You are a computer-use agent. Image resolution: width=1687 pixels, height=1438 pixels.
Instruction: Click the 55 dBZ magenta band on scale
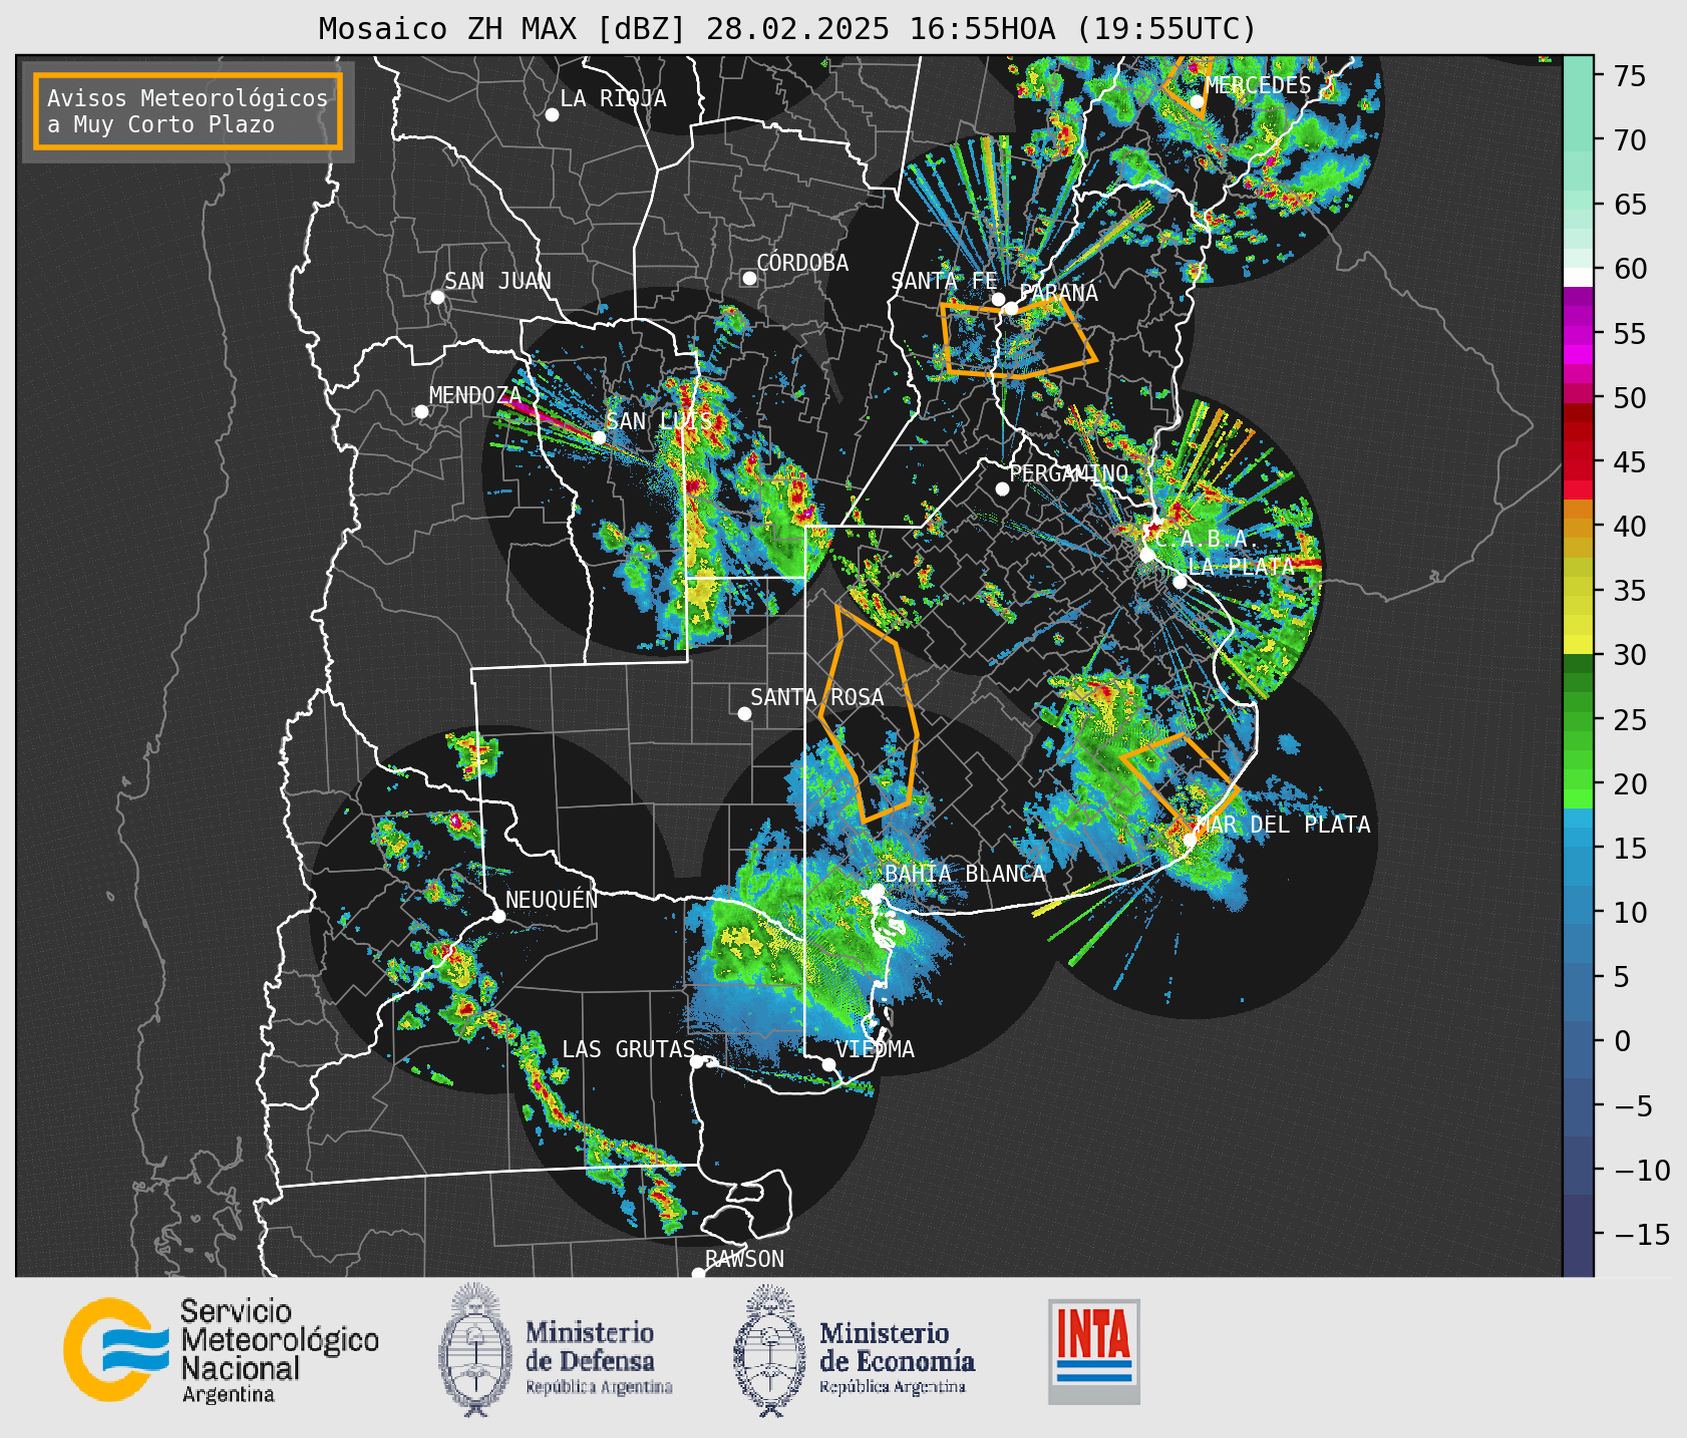coord(1578,334)
